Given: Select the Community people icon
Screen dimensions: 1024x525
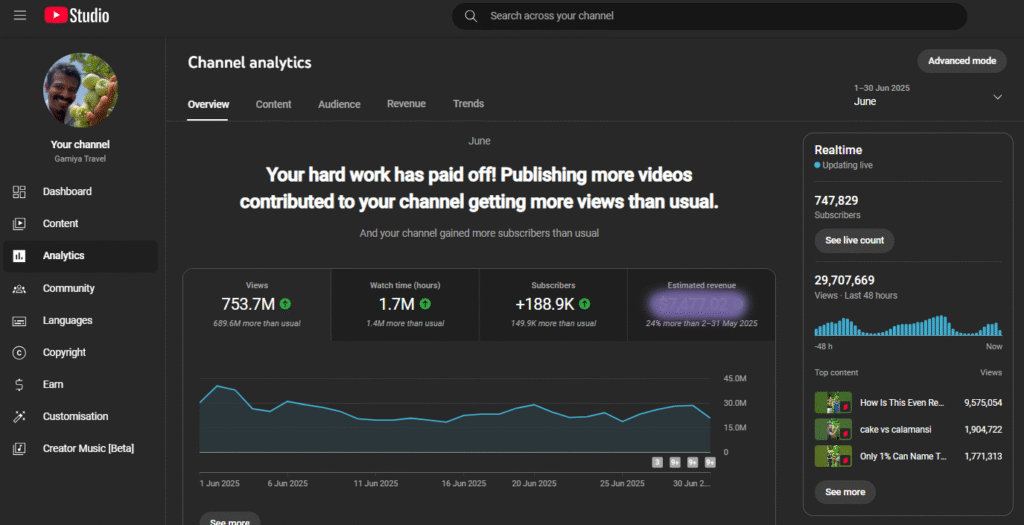Looking at the screenshot, I should pyautogui.click(x=19, y=289).
